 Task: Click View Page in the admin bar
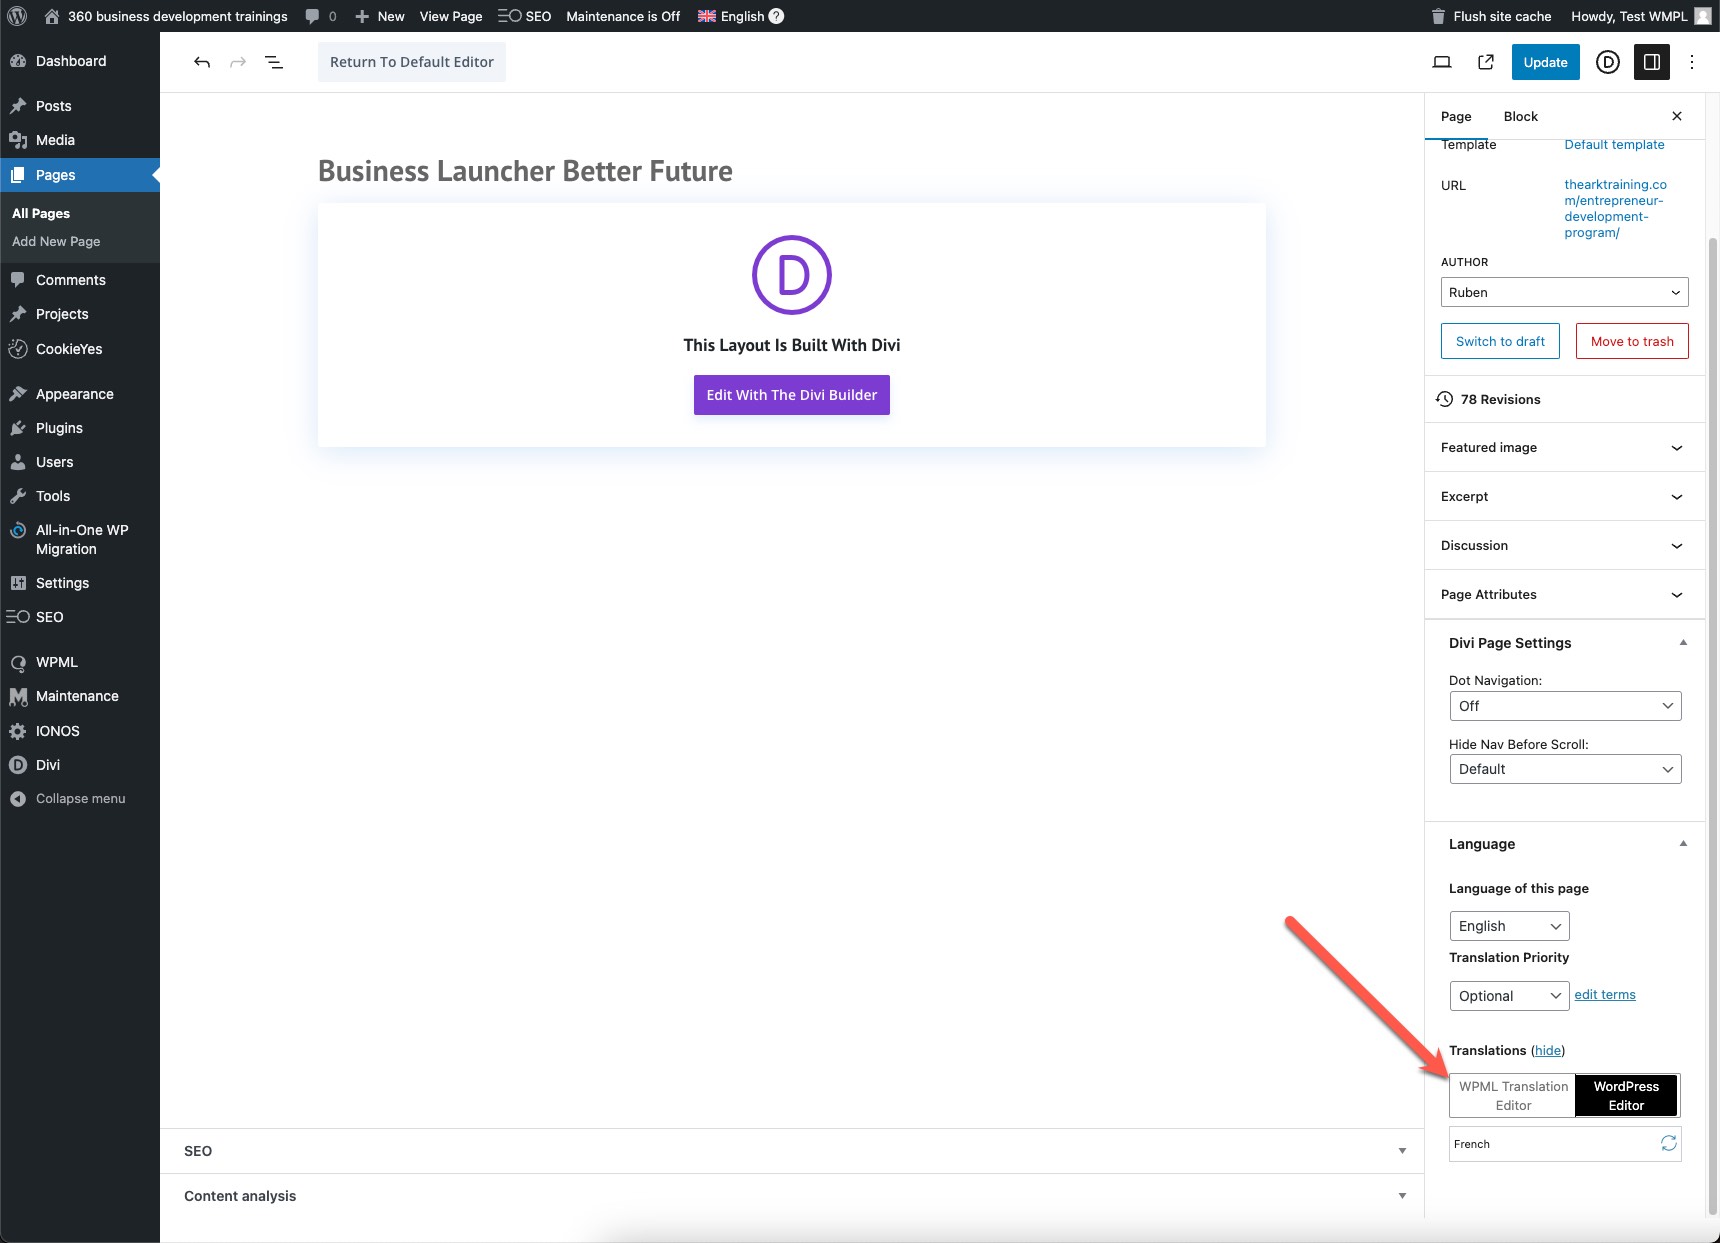(451, 16)
